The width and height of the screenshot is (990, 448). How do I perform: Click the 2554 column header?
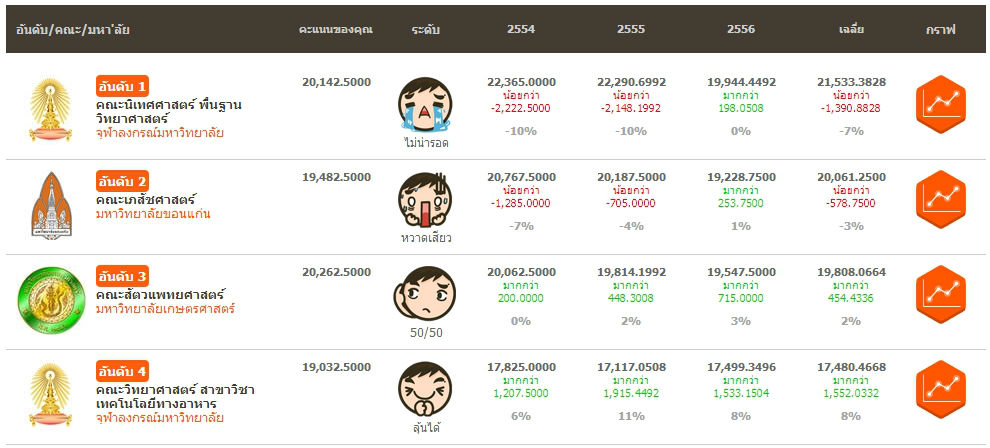point(521,30)
